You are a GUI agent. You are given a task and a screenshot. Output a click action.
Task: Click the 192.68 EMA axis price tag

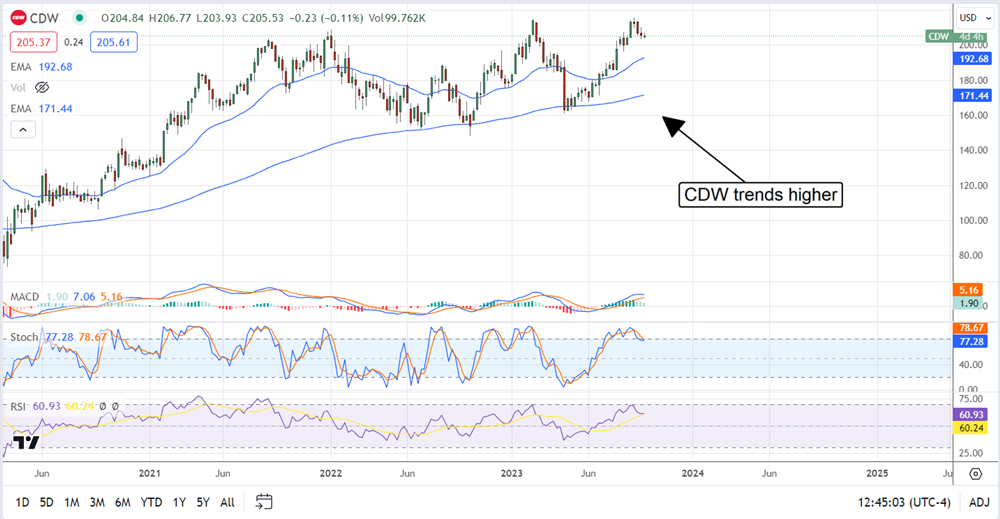(x=972, y=59)
